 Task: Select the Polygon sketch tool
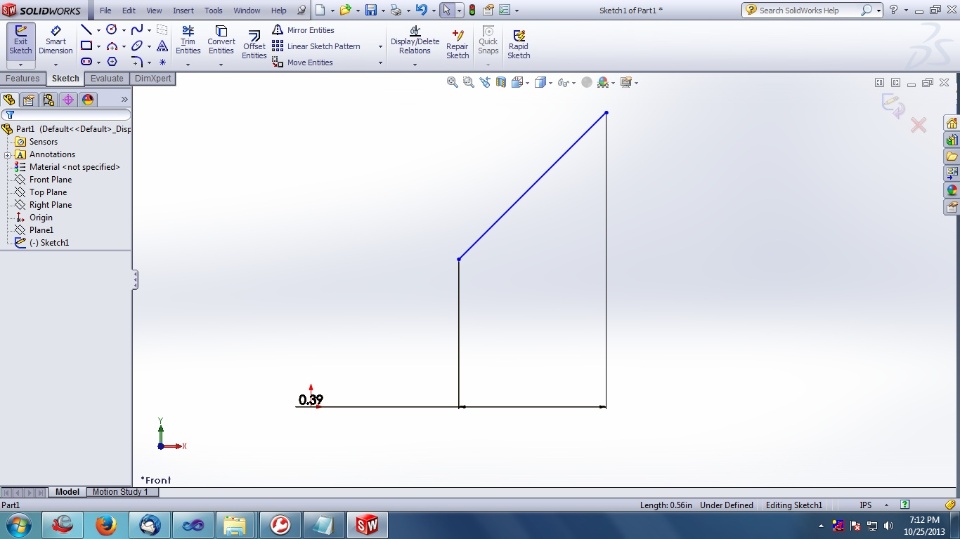pos(112,62)
